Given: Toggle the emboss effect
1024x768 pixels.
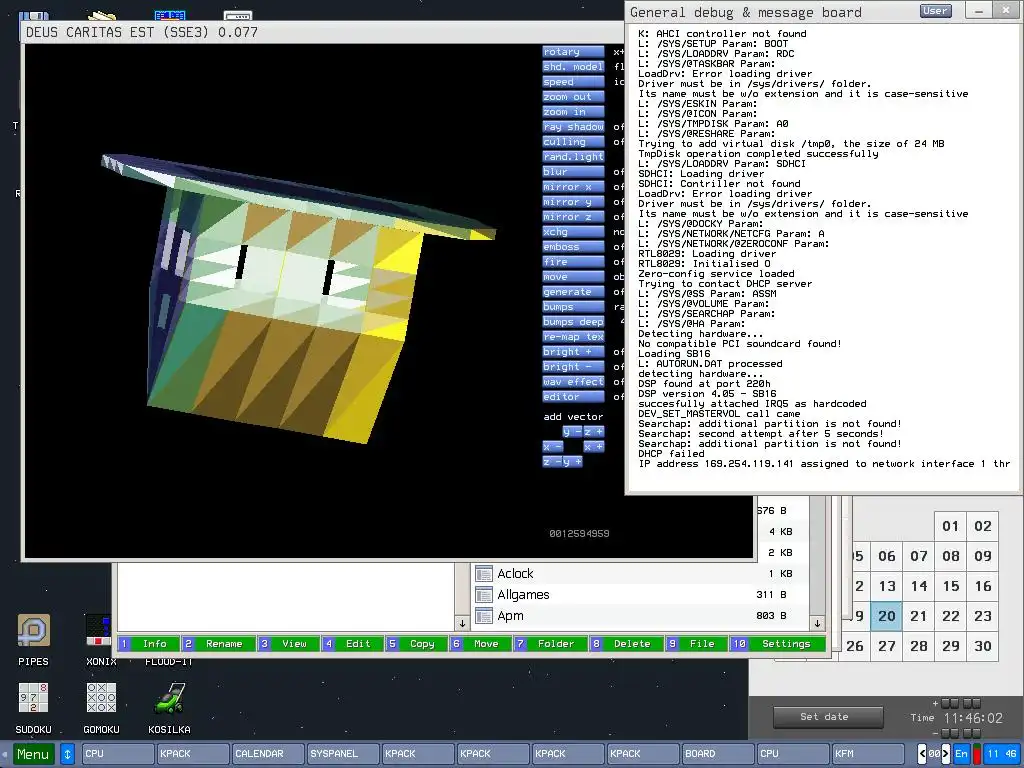Looking at the screenshot, I should tap(573, 247).
